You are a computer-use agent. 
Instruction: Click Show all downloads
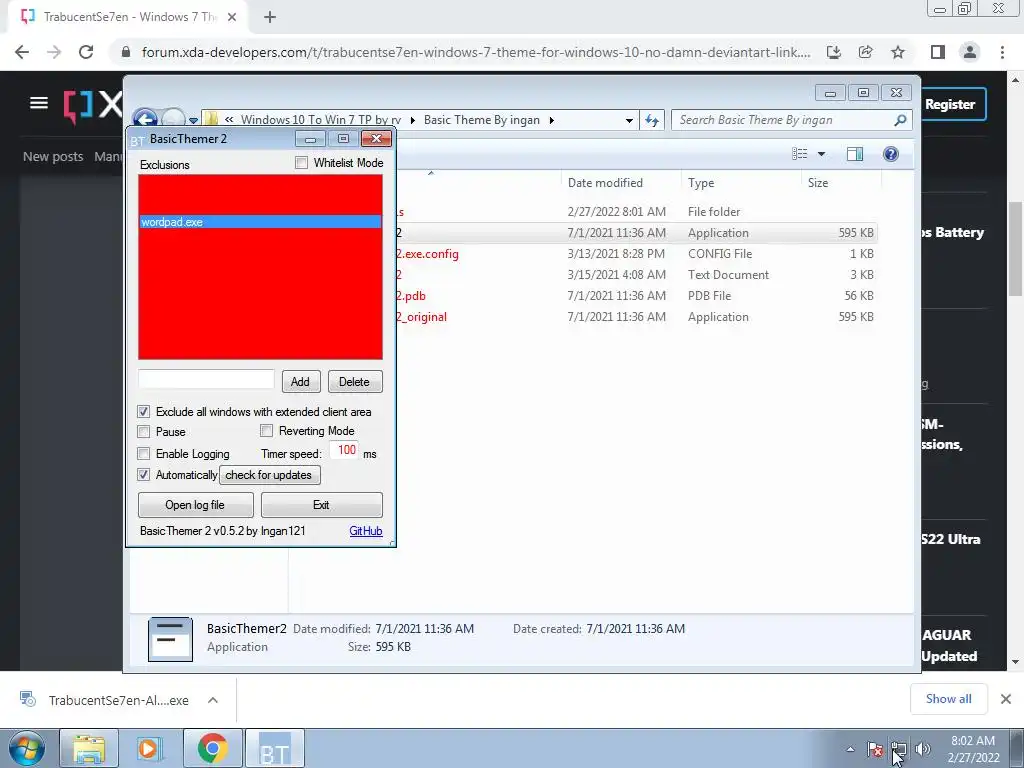tap(949, 699)
